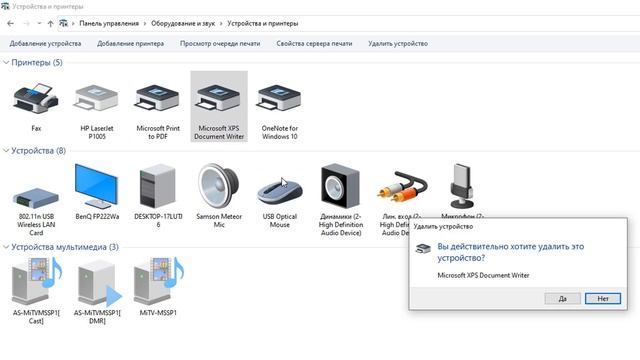Confirm deletion with Да button
The image size is (640, 360).
[x=562, y=298]
